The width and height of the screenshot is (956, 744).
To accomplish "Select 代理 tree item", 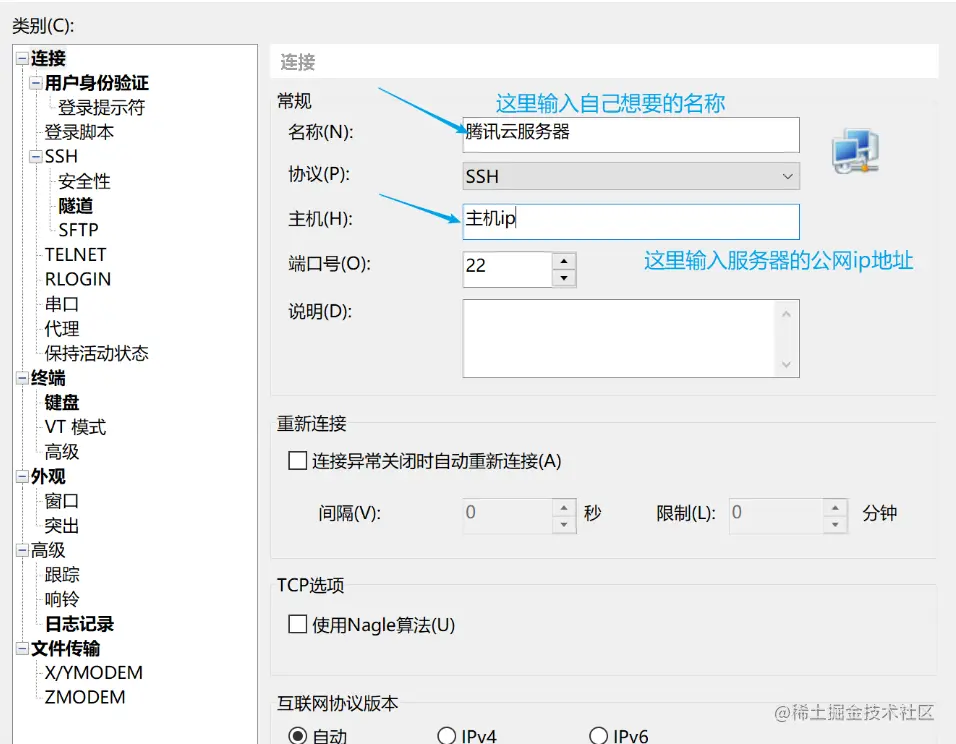I will pyautogui.click(x=62, y=329).
